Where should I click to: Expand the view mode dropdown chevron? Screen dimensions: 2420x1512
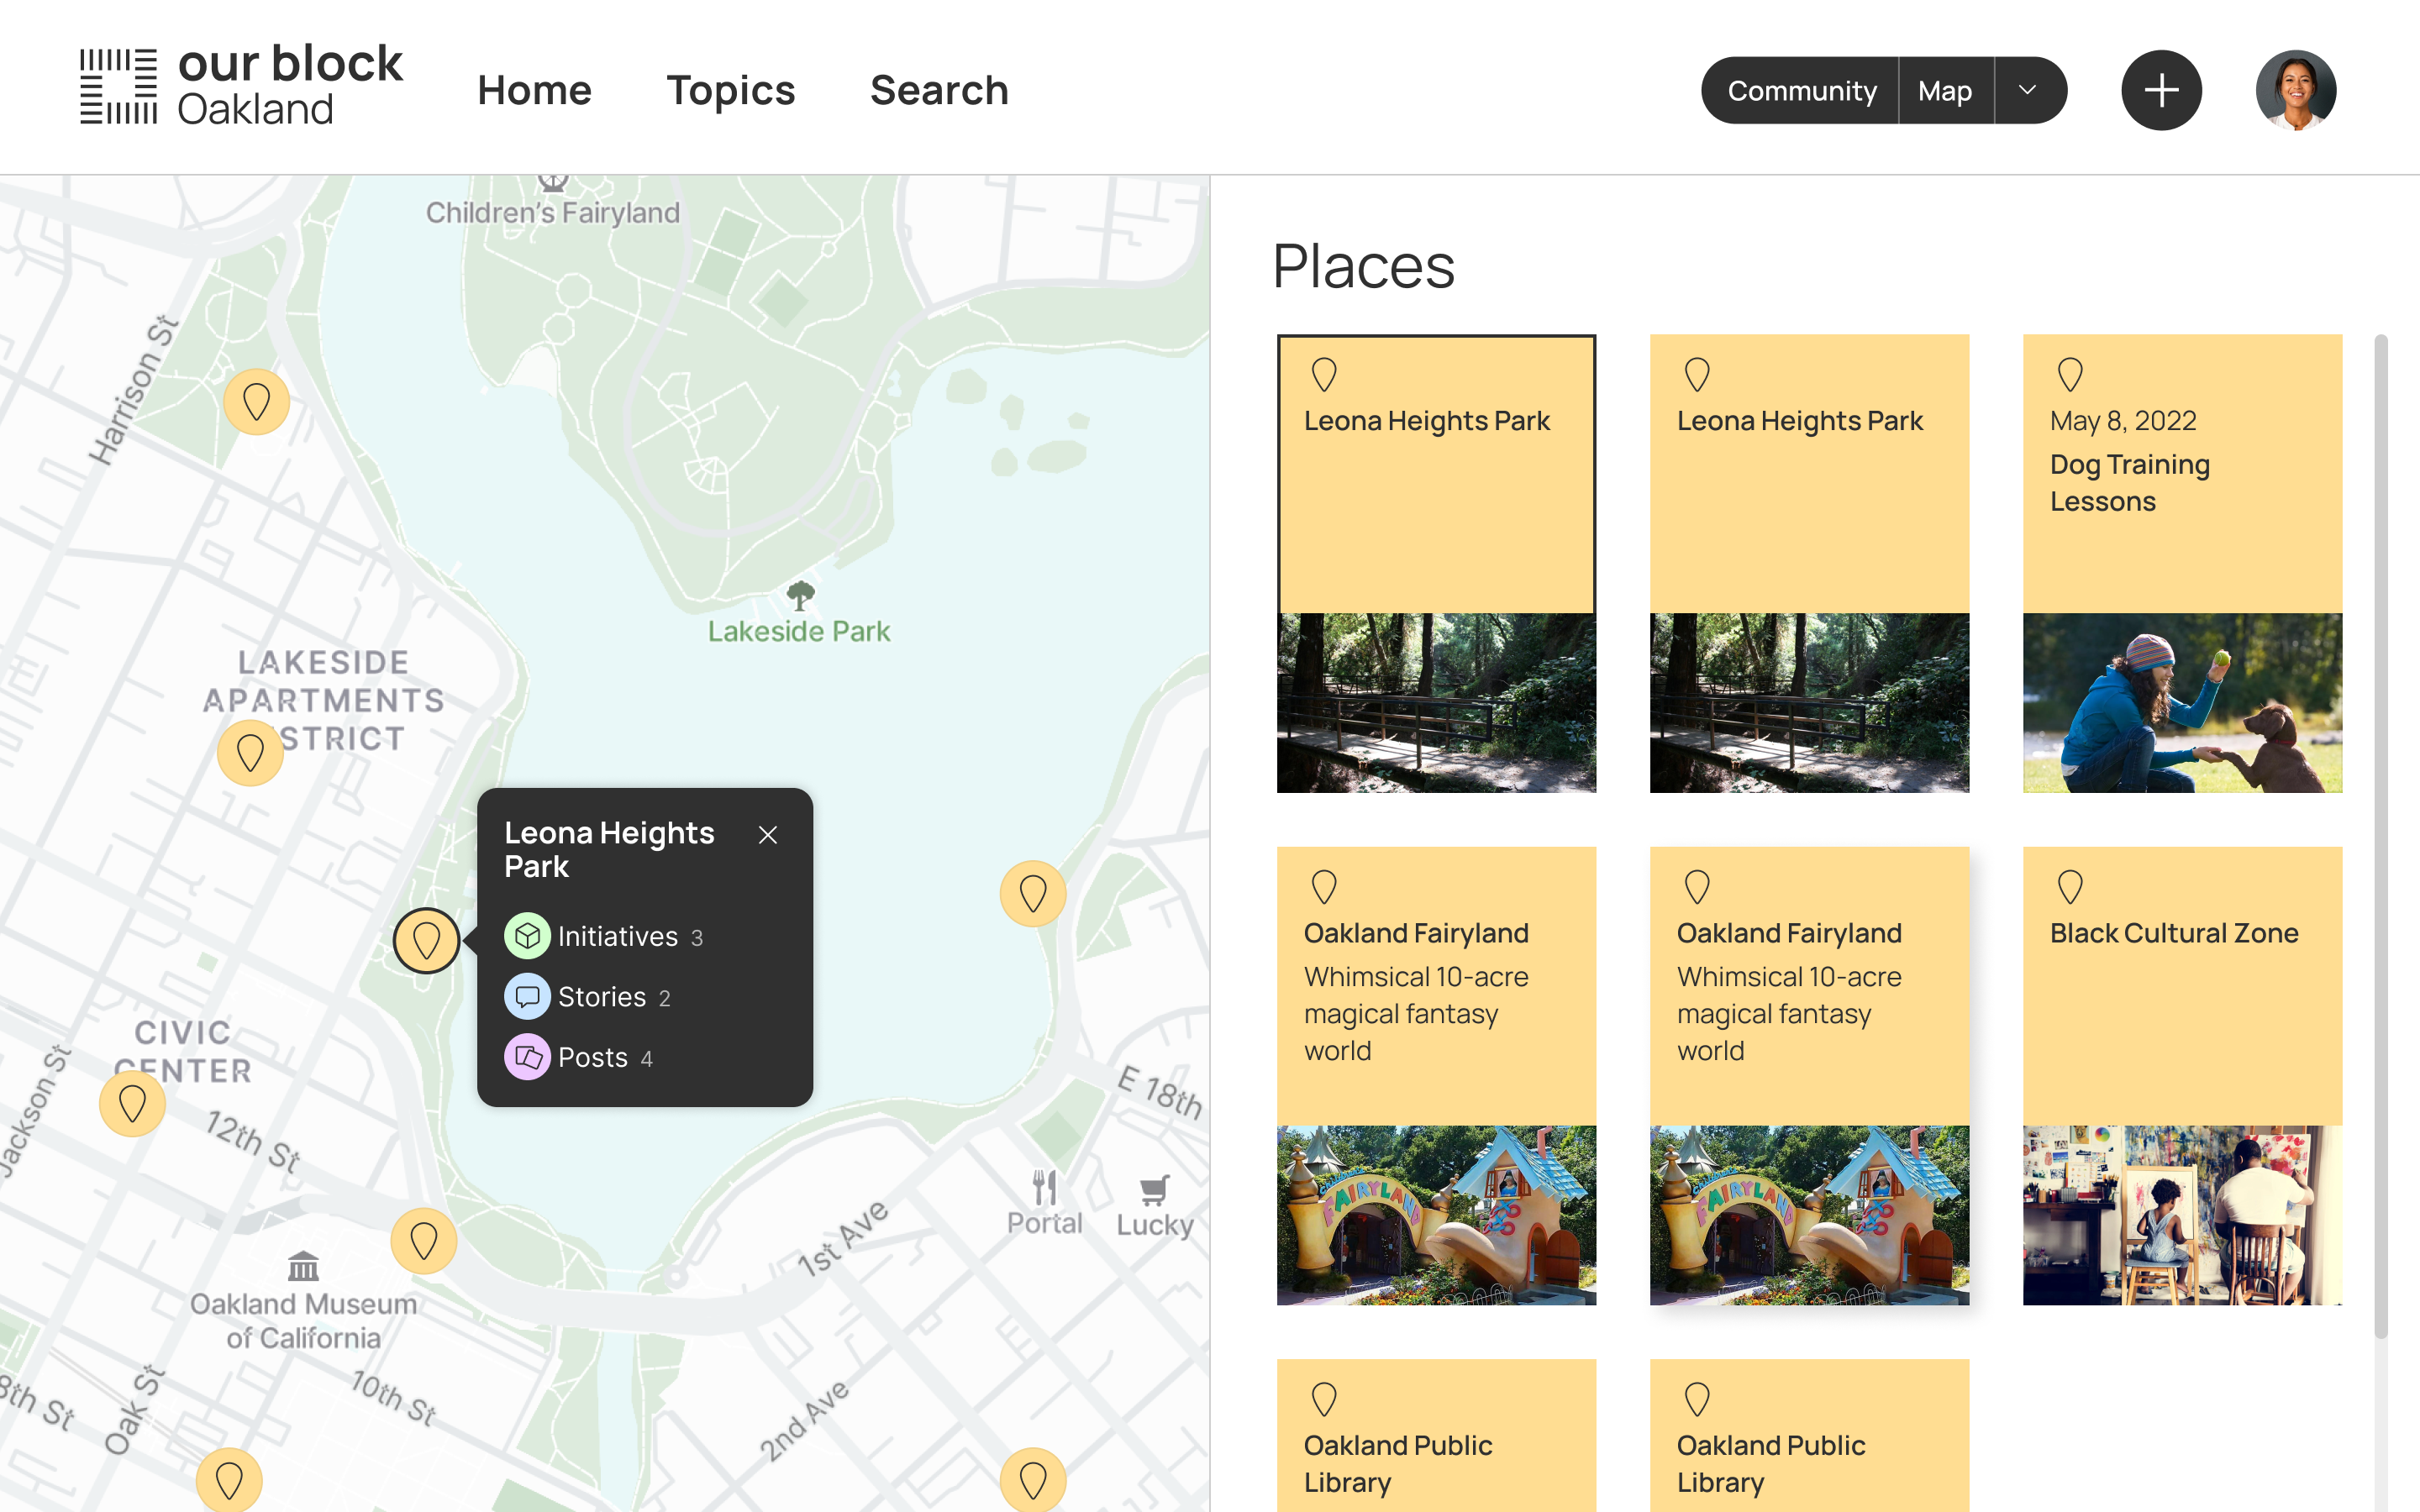pos(2027,90)
